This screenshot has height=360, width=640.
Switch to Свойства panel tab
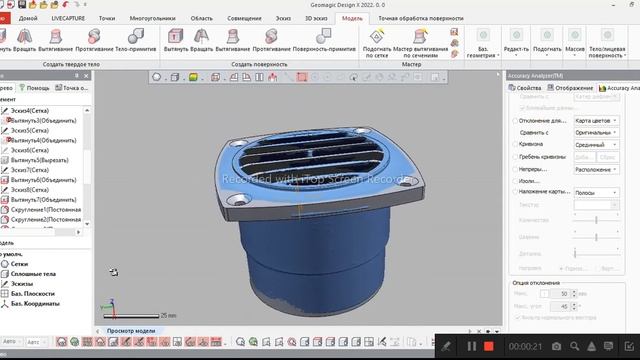525,88
